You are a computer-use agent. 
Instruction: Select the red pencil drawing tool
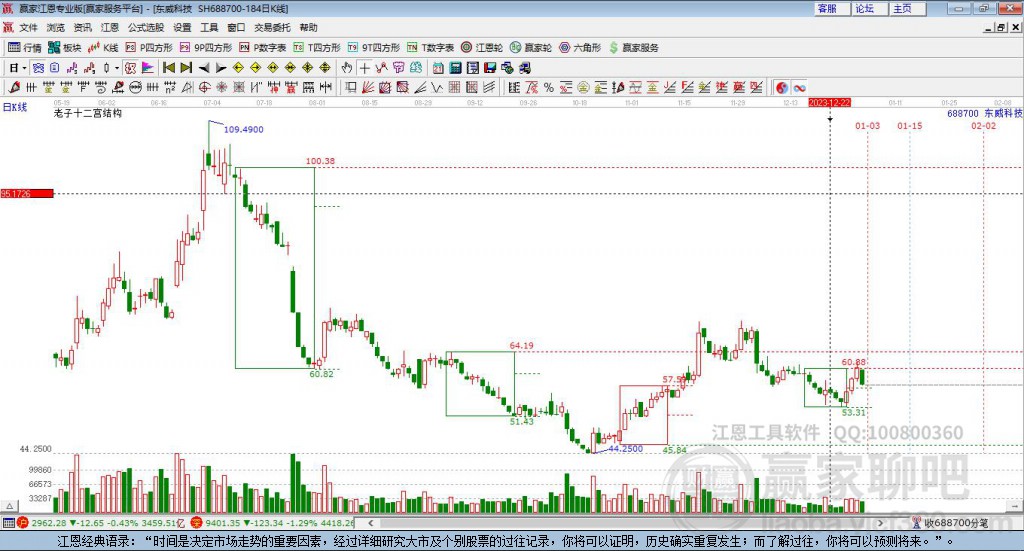point(14,87)
